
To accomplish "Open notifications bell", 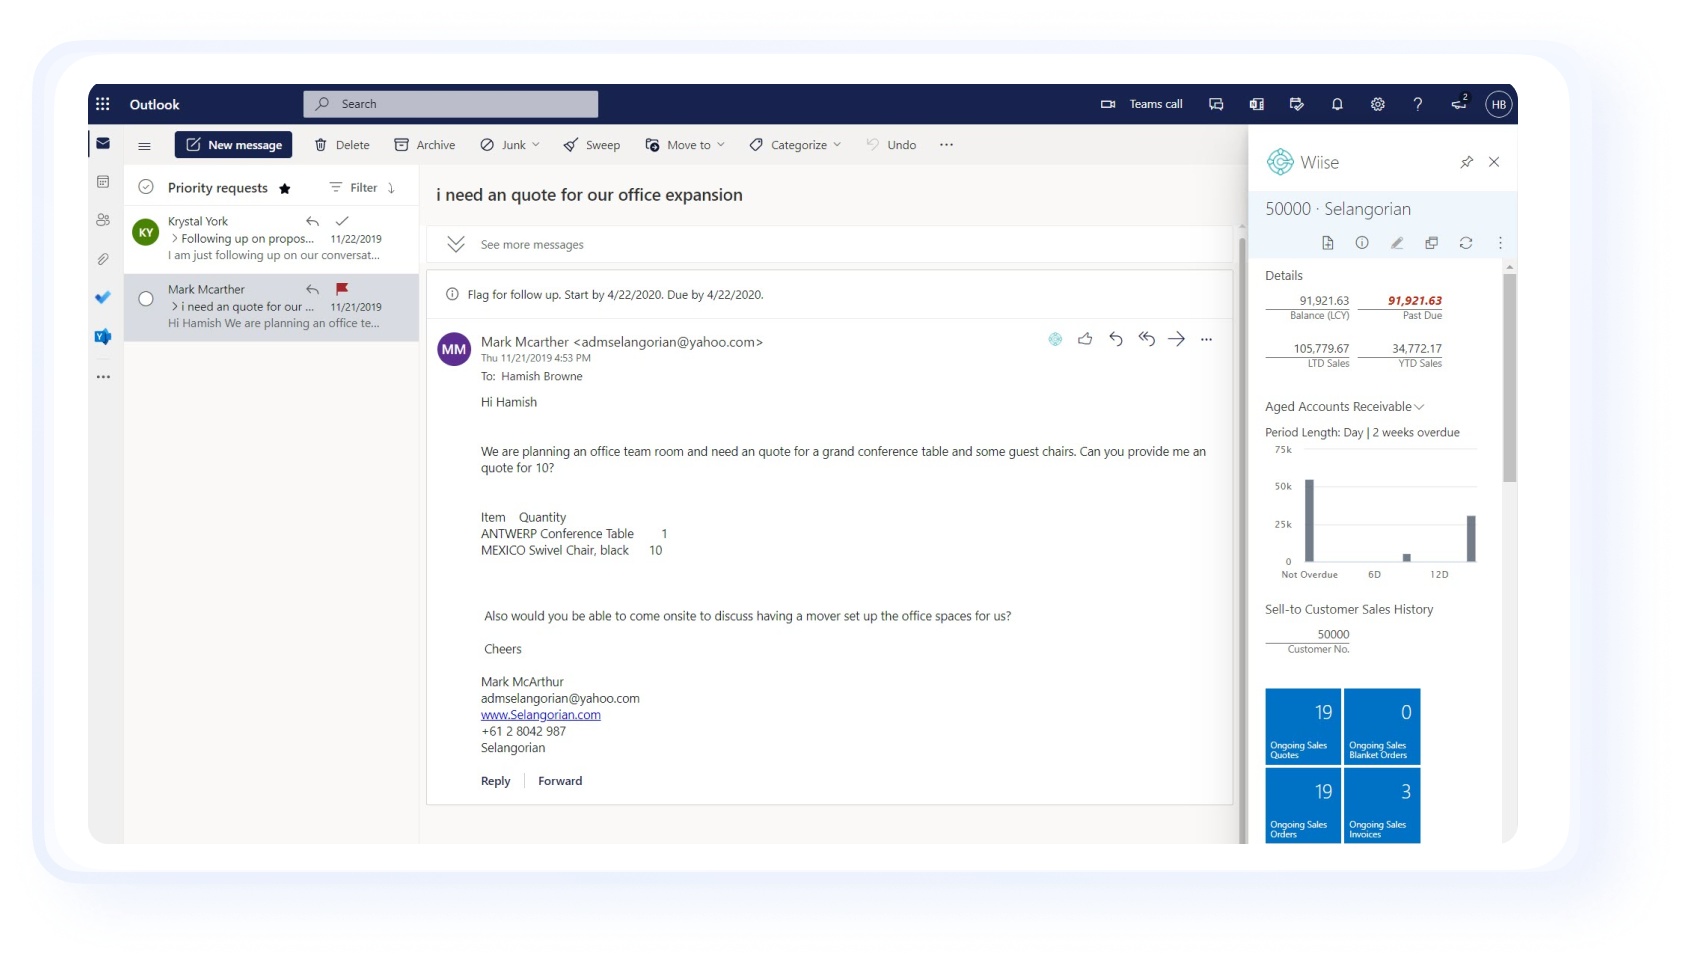I will point(1337,104).
